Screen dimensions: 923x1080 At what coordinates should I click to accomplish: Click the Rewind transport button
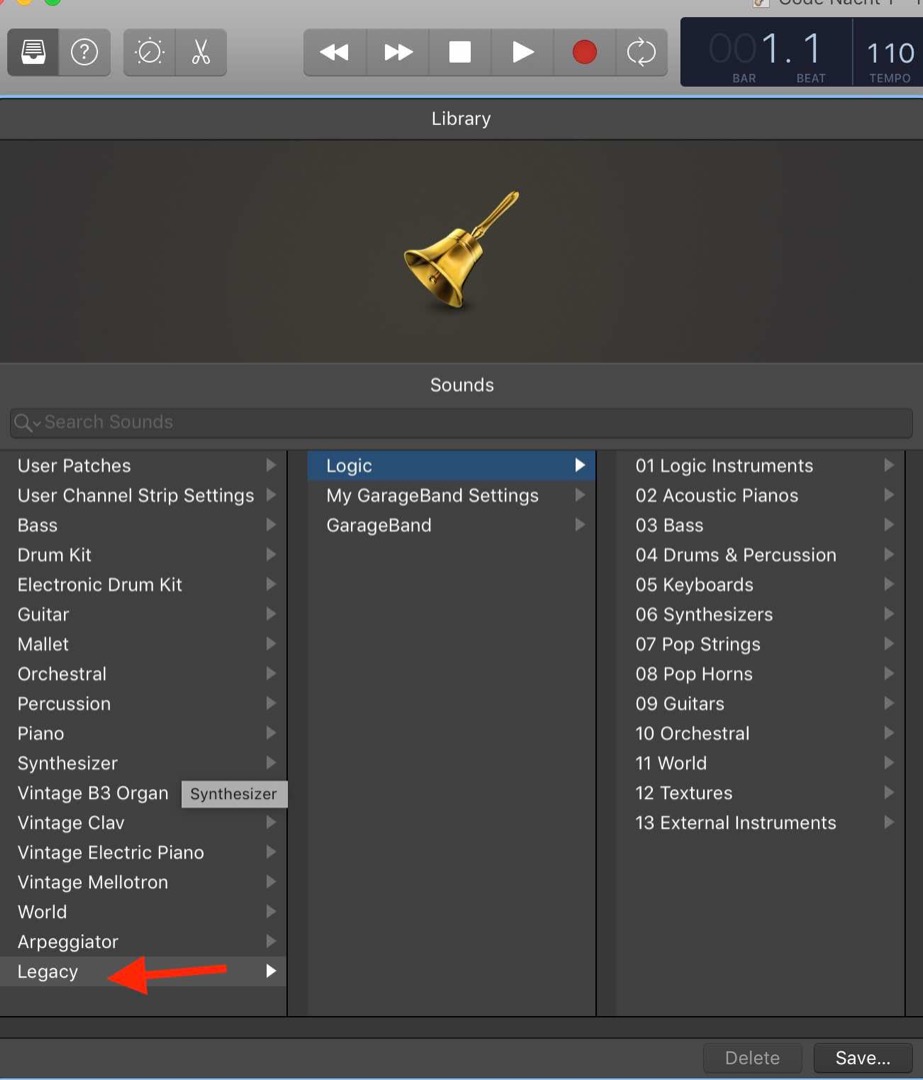coord(335,52)
